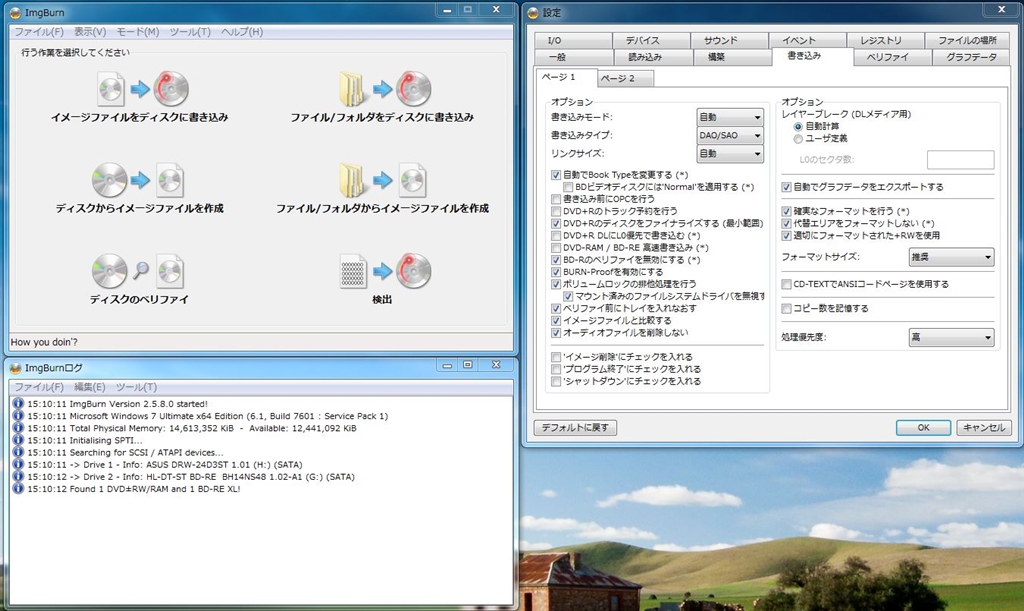Toggle '自動でグラフデータをエクスポートする' checkbox
The height and width of the screenshot is (611, 1024).
click(x=786, y=187)
